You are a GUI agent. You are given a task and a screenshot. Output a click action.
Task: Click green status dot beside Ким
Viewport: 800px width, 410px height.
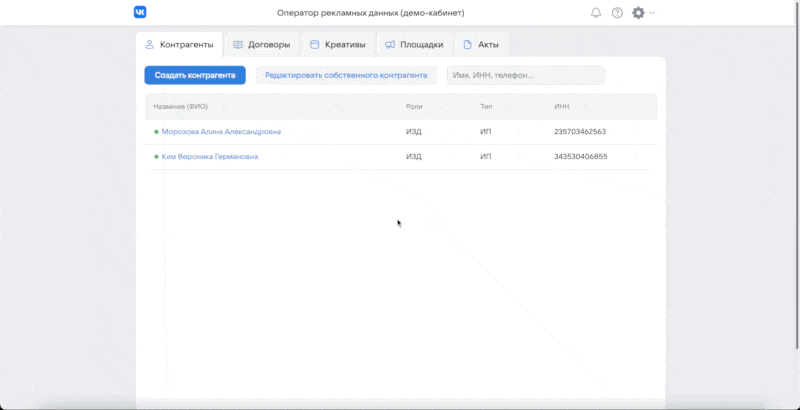156,157
